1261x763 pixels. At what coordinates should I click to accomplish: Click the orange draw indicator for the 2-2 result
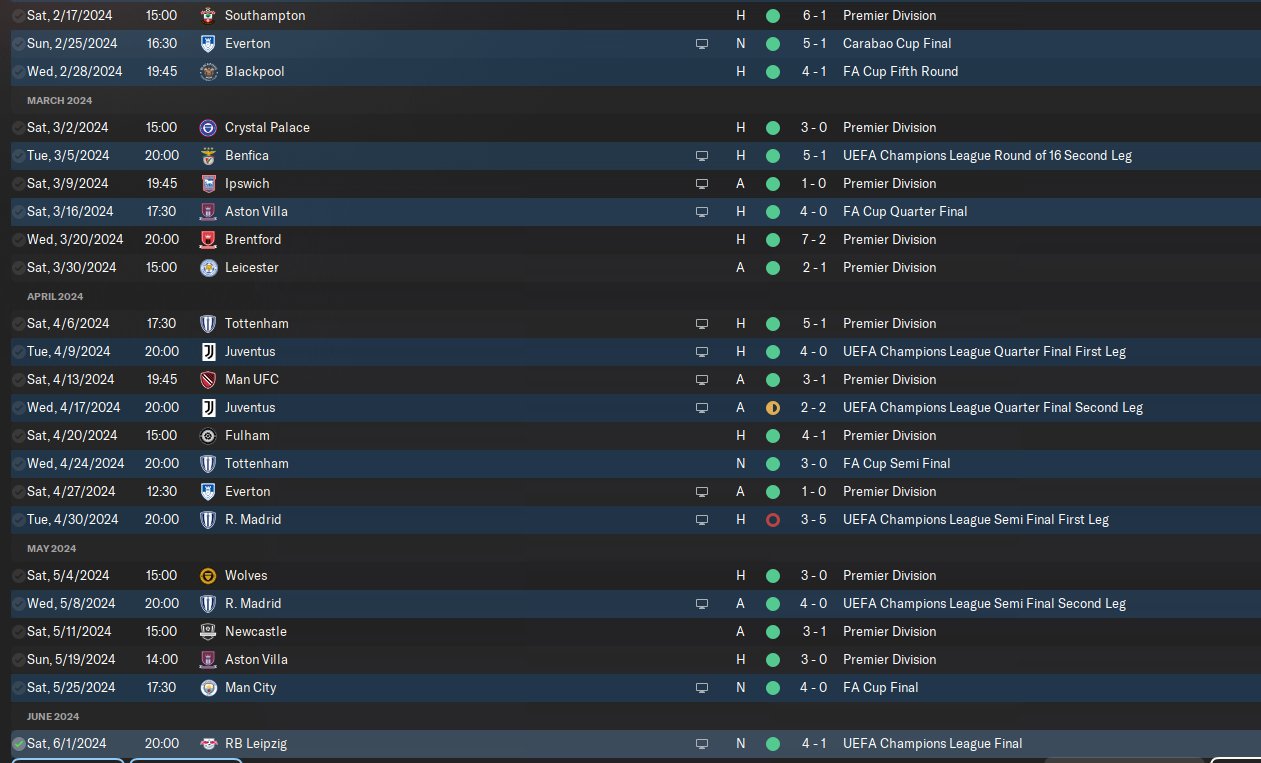[x=772, y=408]
